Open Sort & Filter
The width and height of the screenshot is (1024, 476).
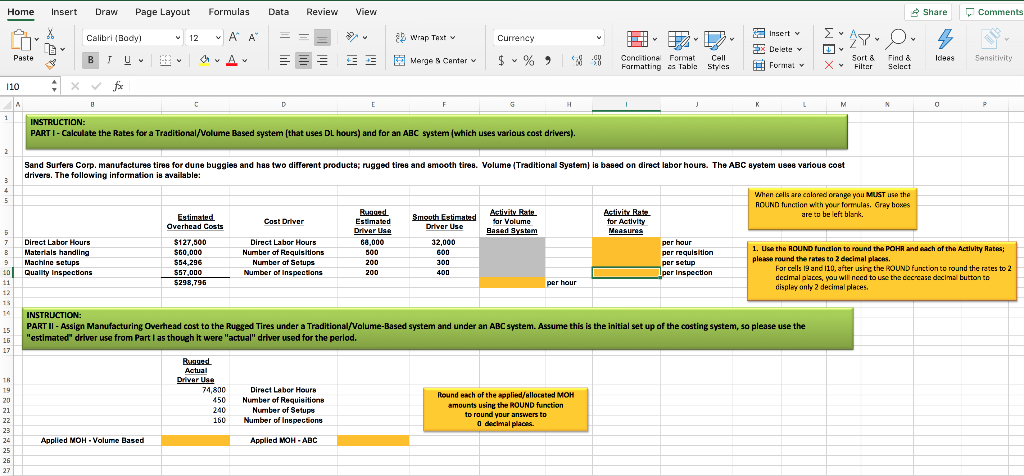pos(863,50)
